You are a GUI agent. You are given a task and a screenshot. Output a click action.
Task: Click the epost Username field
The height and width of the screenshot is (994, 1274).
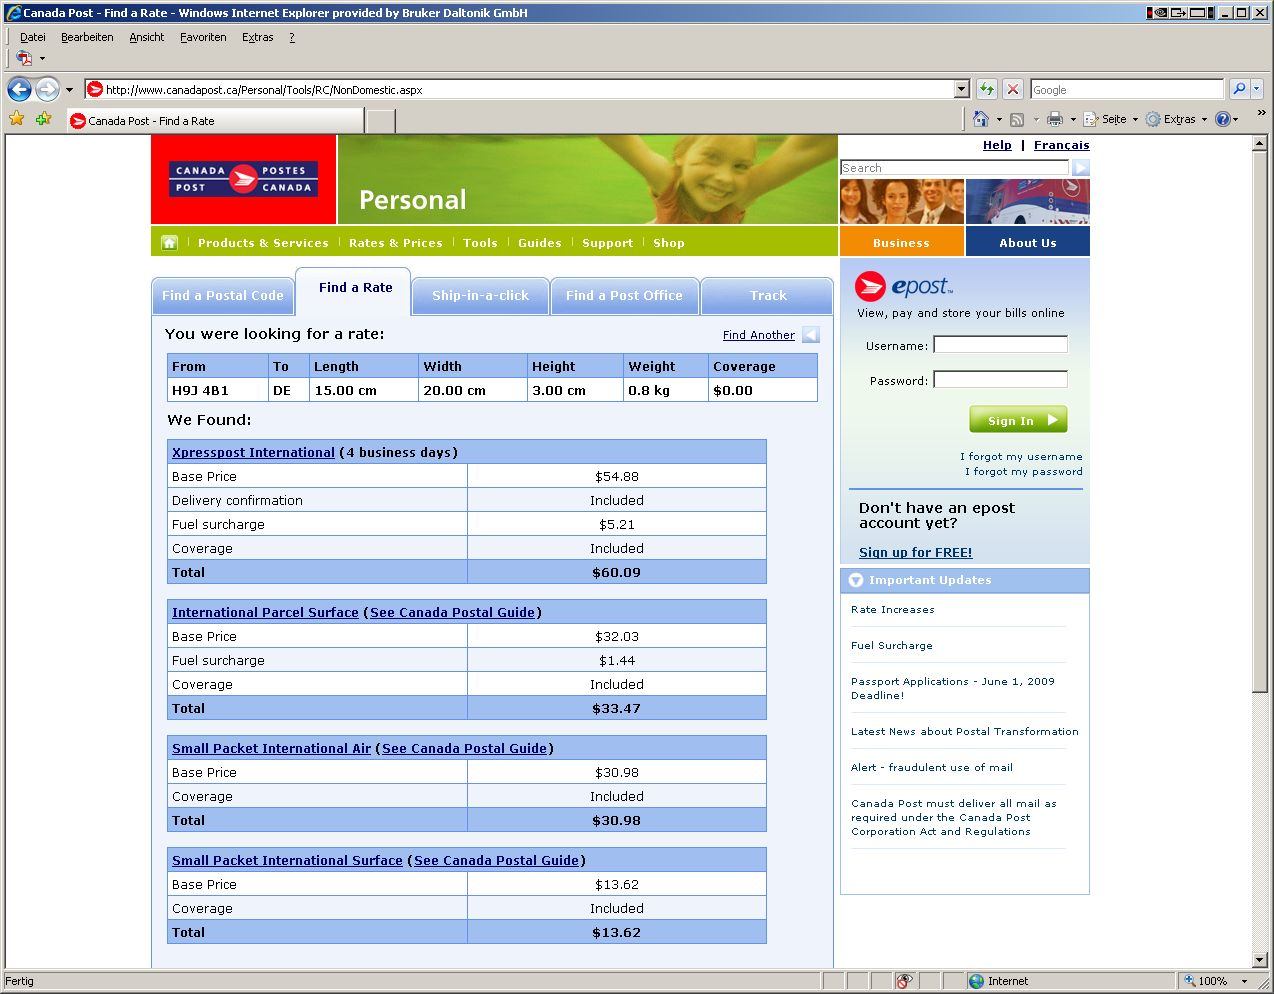(1000, 345)
